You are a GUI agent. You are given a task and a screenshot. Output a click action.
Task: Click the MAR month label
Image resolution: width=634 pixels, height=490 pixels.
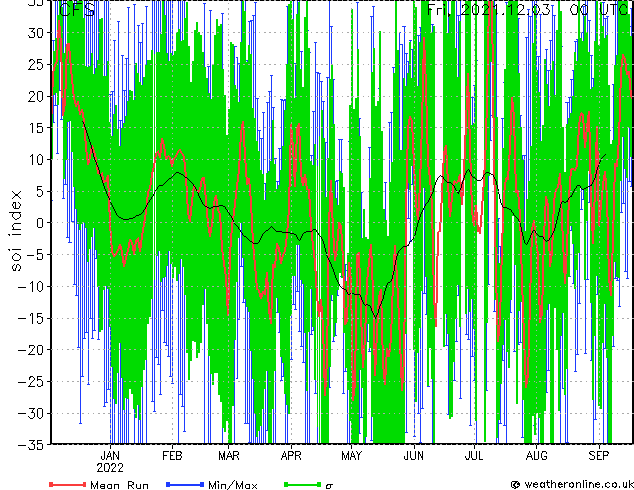click(x=229, y=456)
